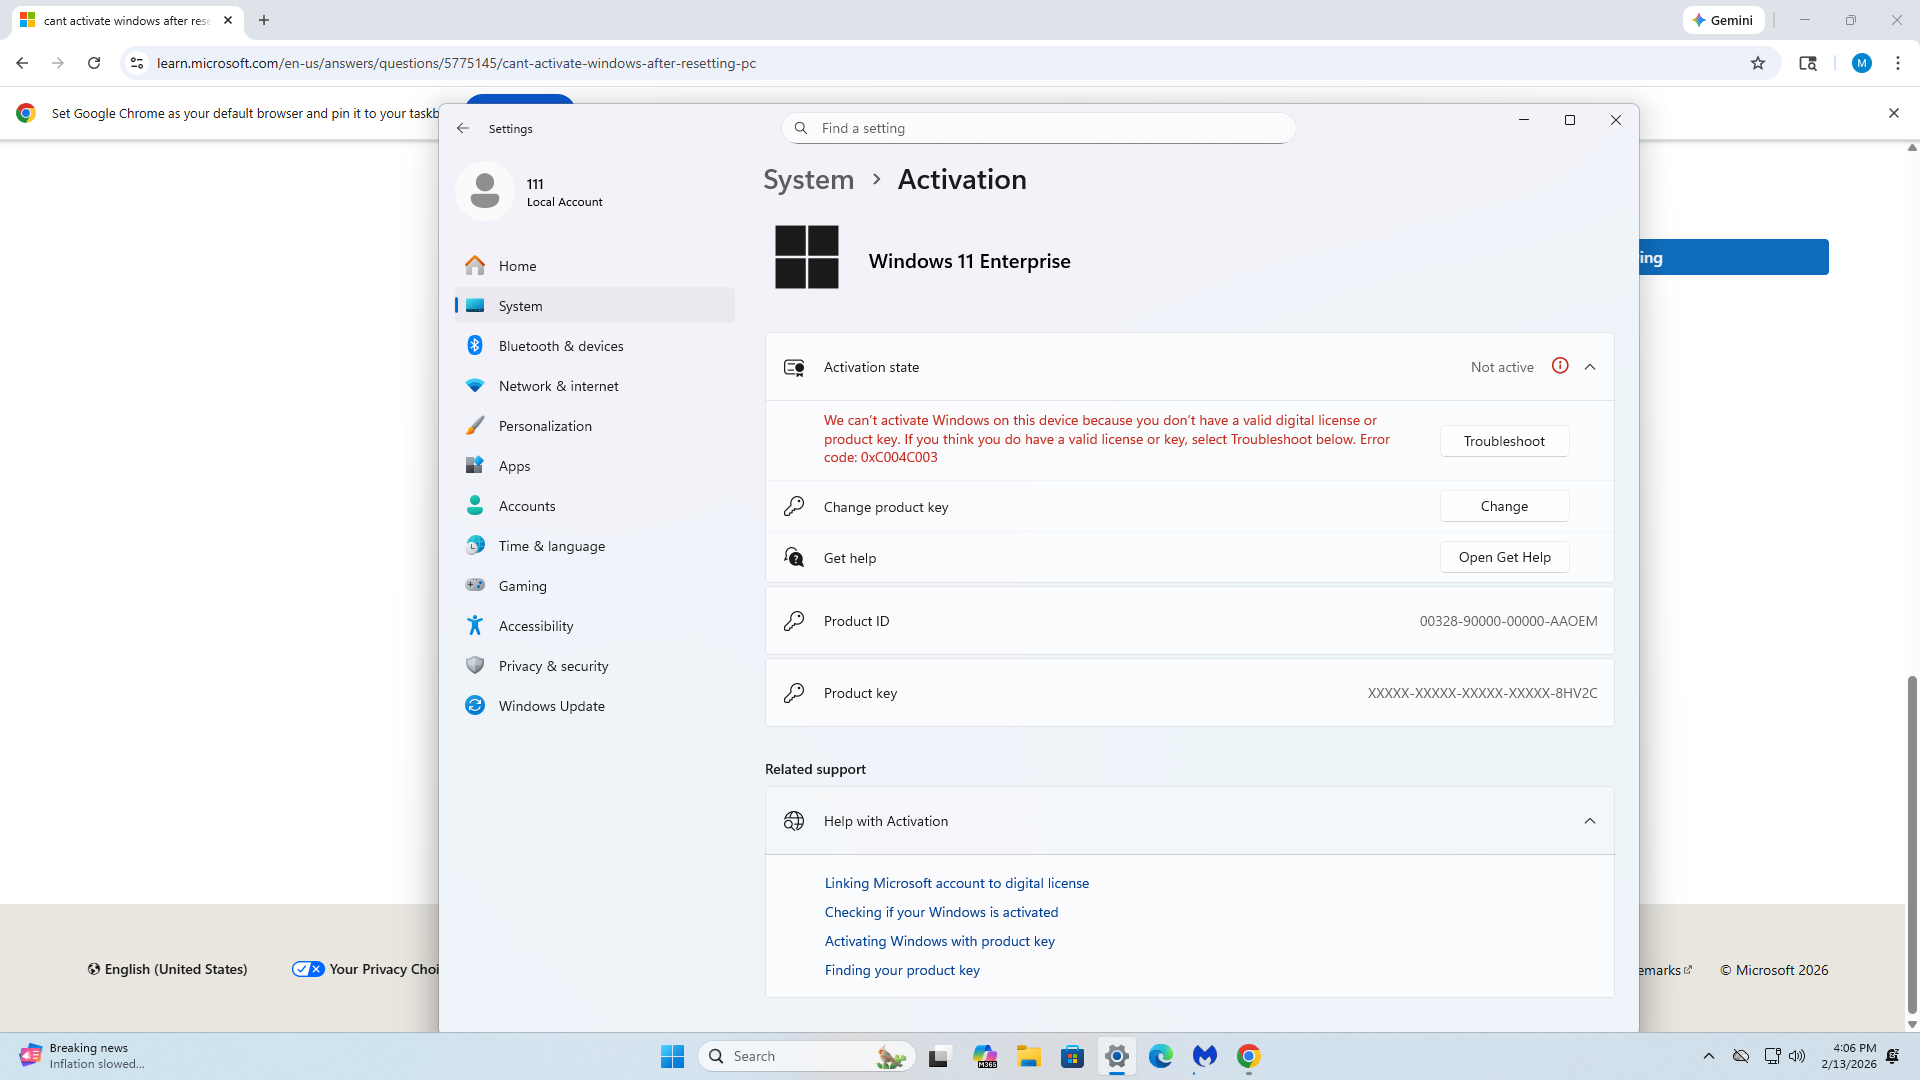Image resolution: width=1920 pixels, height=1080 pixels.
Task: Collapse Help with Activation section
Action: (1590, 821)
